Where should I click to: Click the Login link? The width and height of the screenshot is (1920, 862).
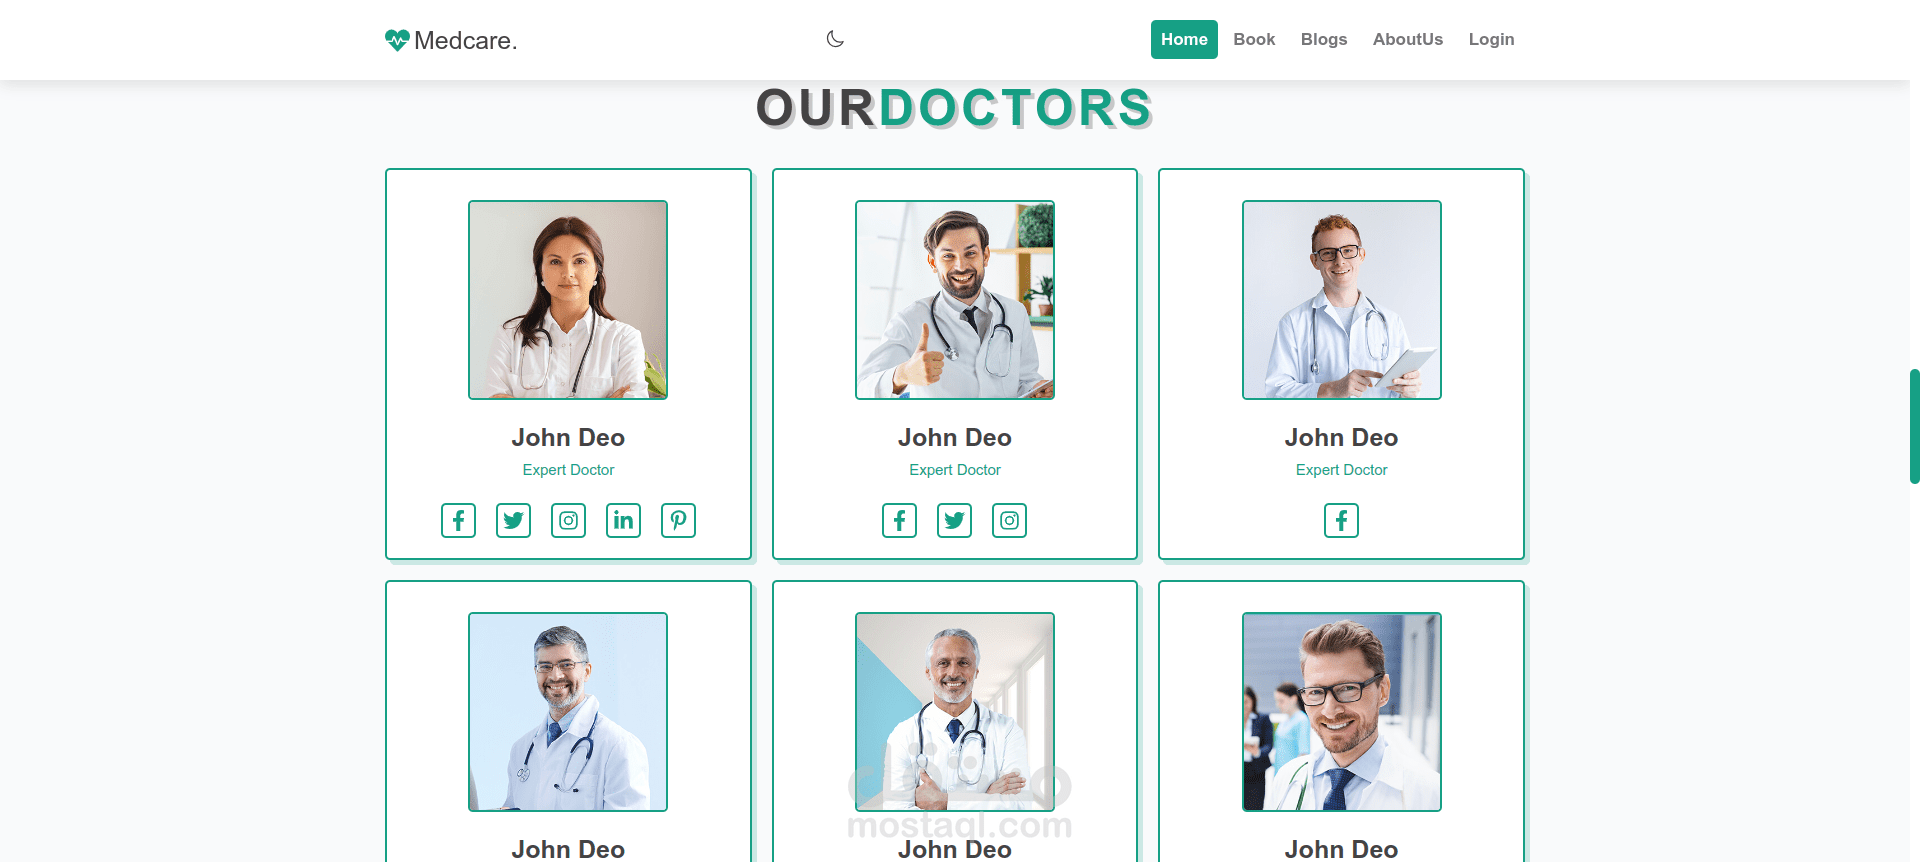(1491, 39)
